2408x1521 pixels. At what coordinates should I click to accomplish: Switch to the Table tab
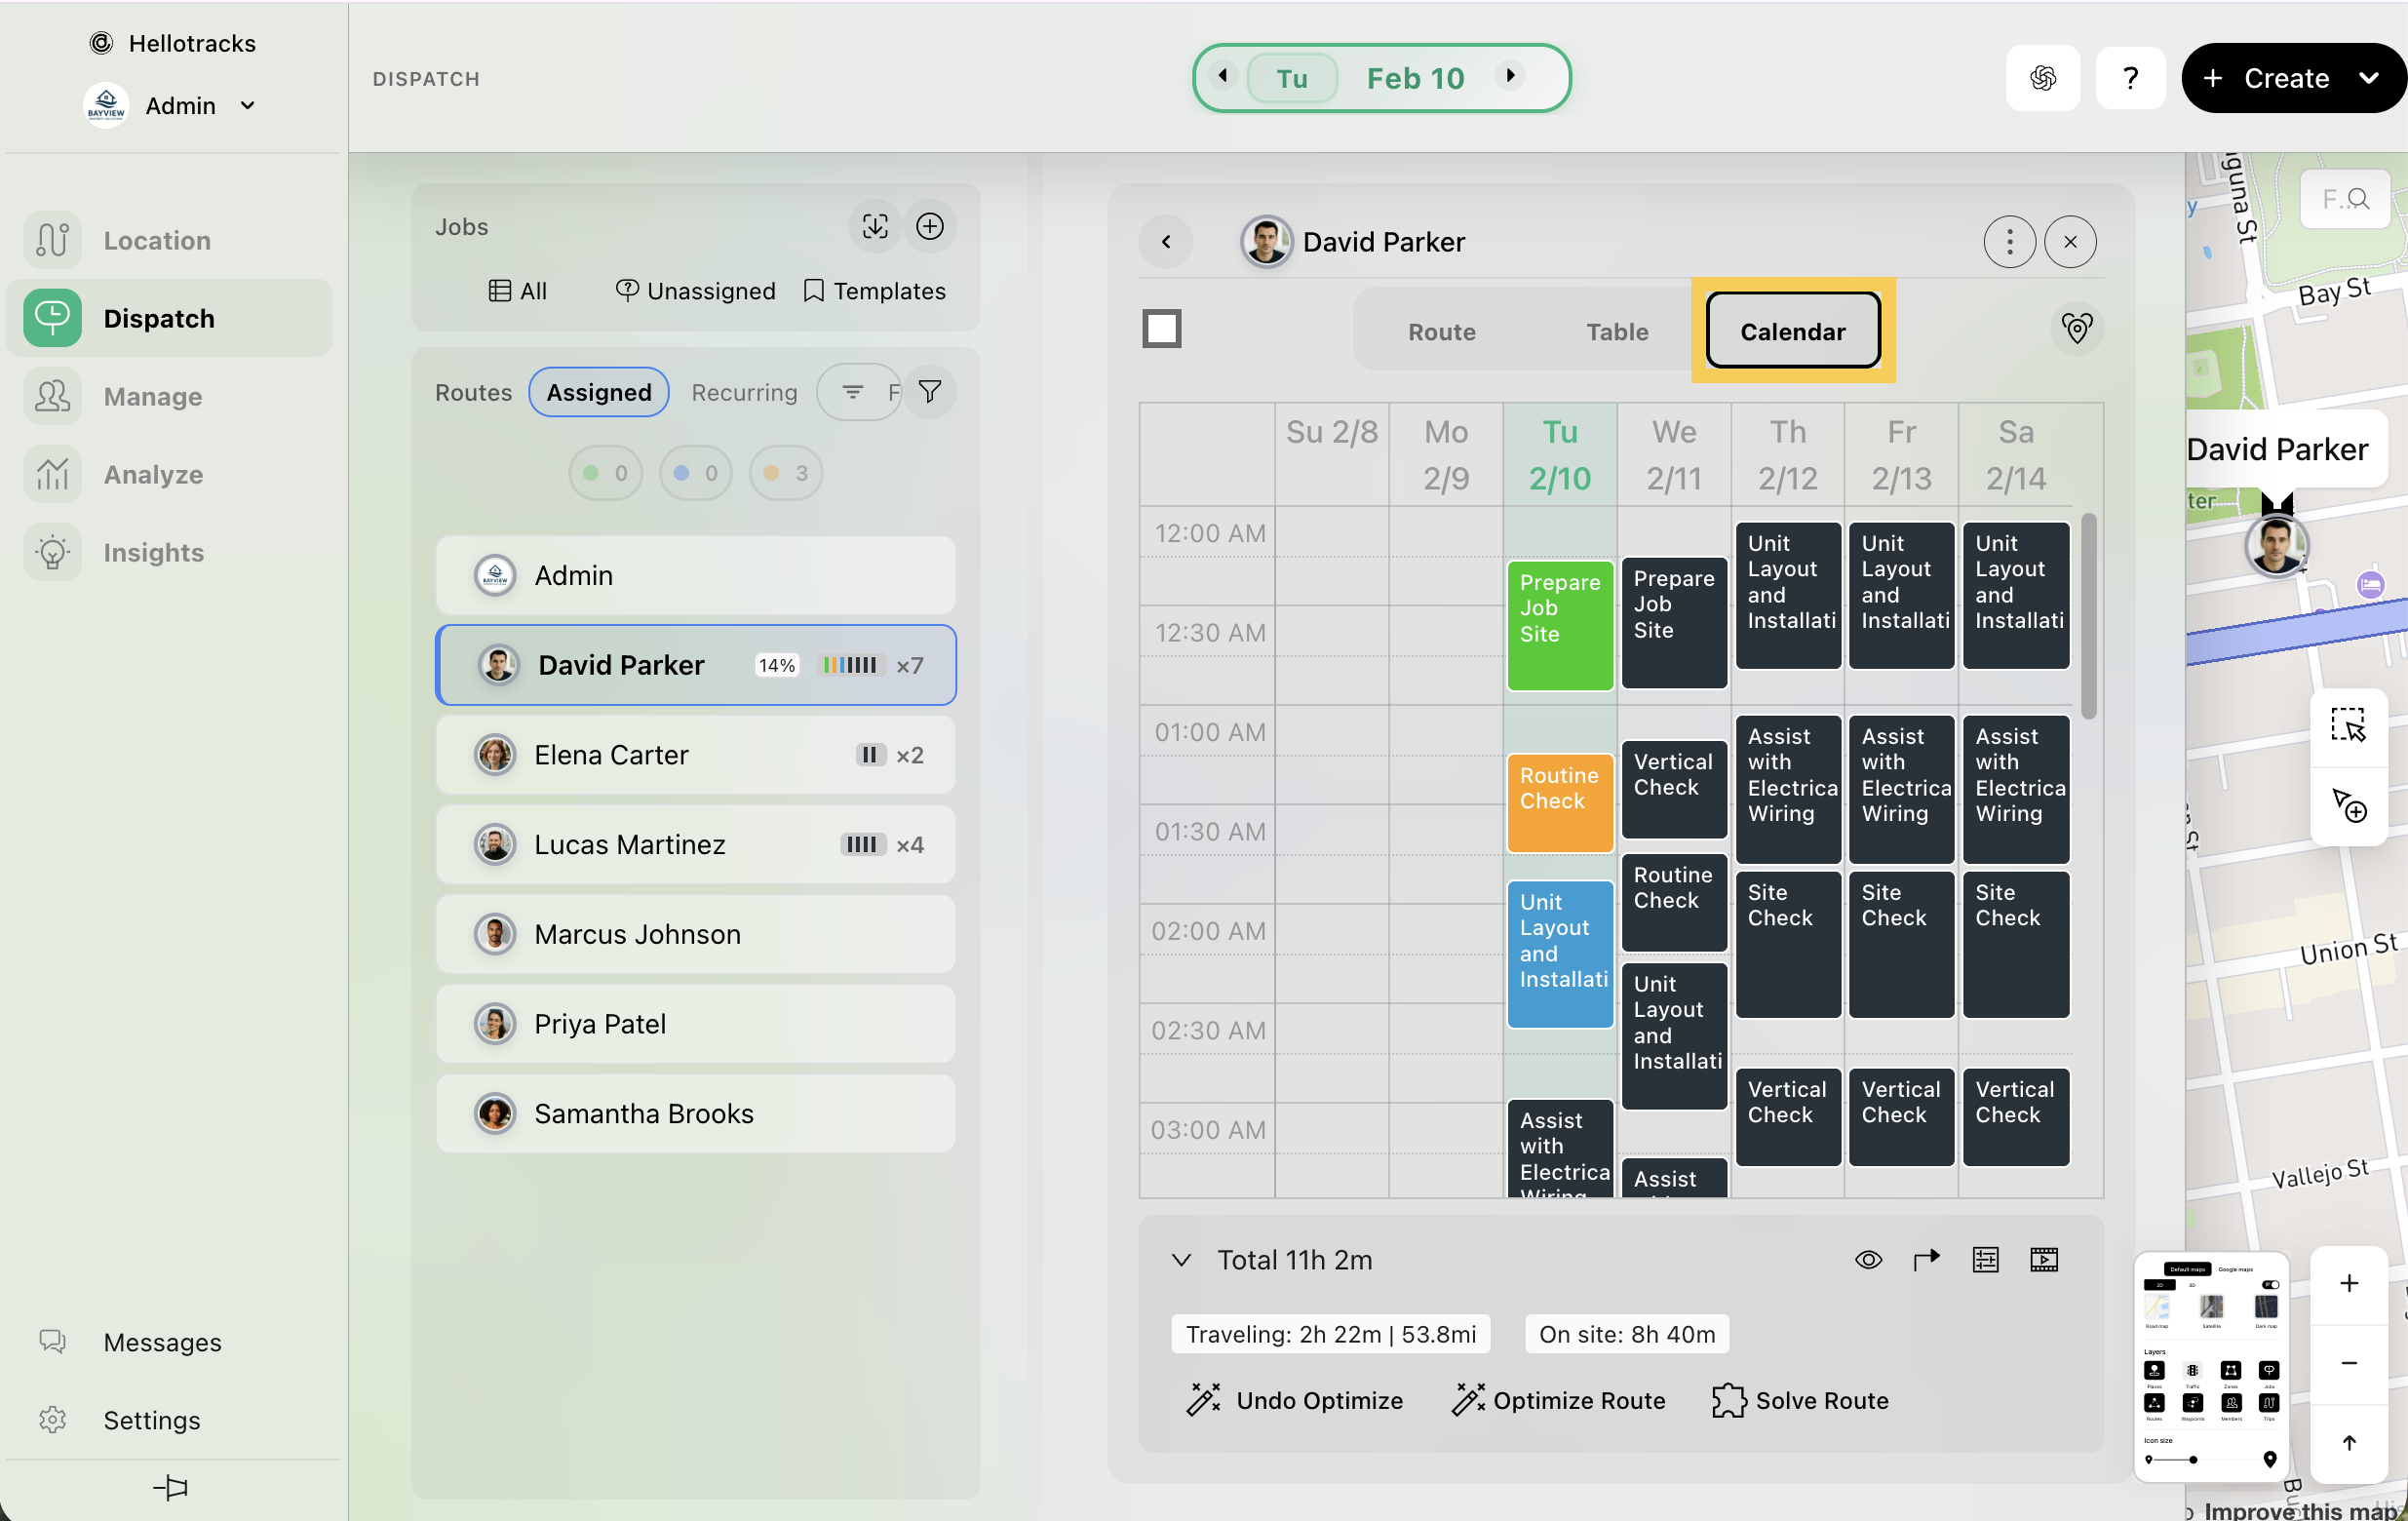point(1616,332)
